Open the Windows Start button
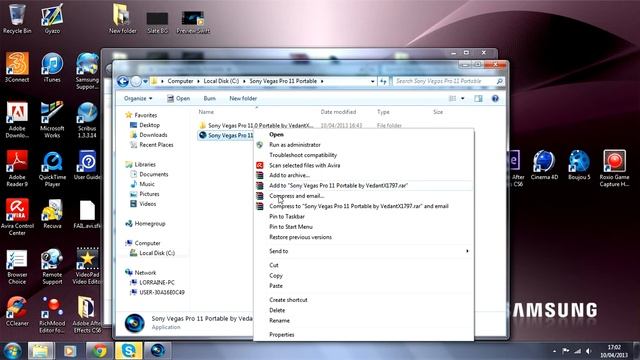The width and height of the screenshot is (640, 360). 12,351
